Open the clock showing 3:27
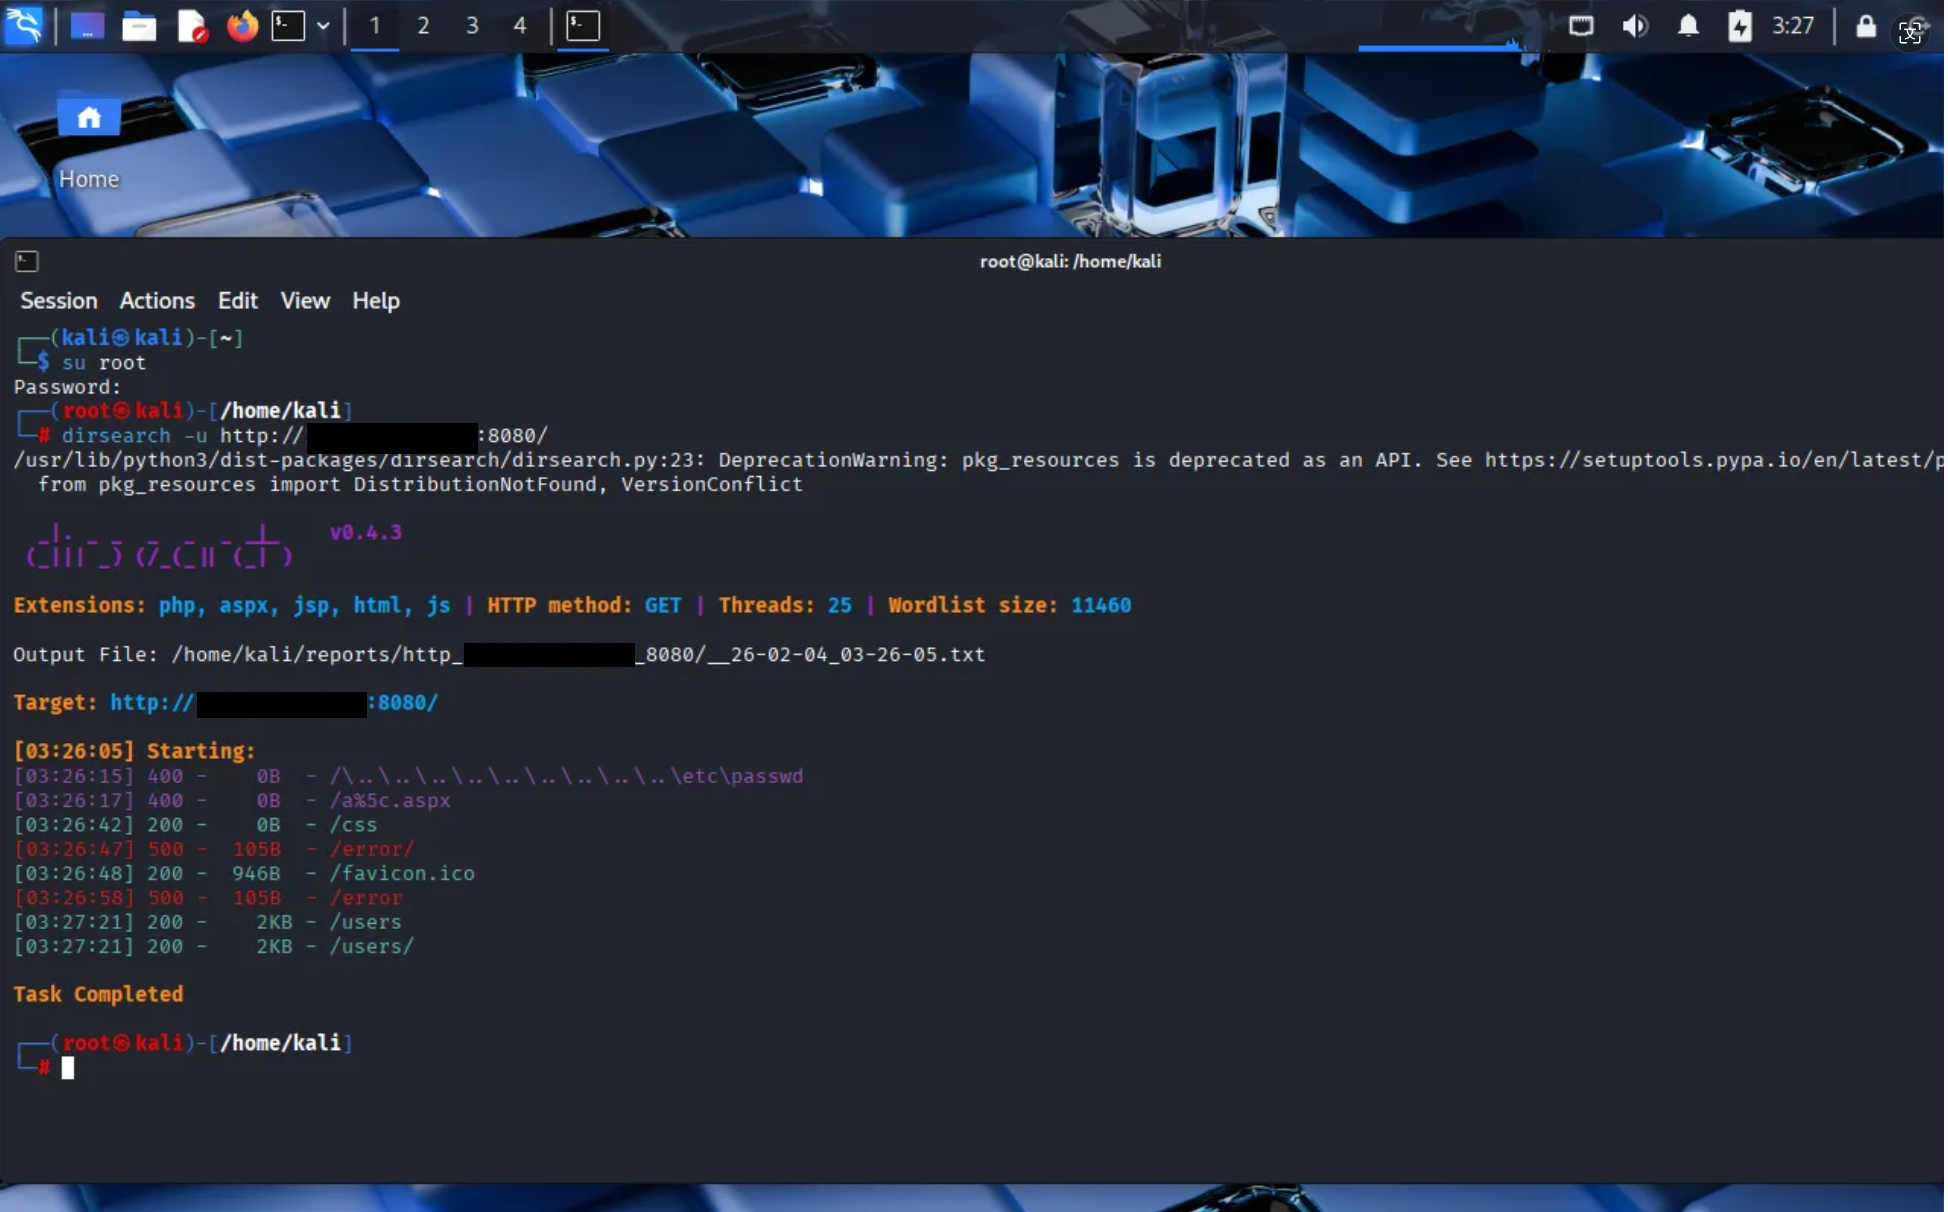1948x1212 pixels. tap(1793, 26)
